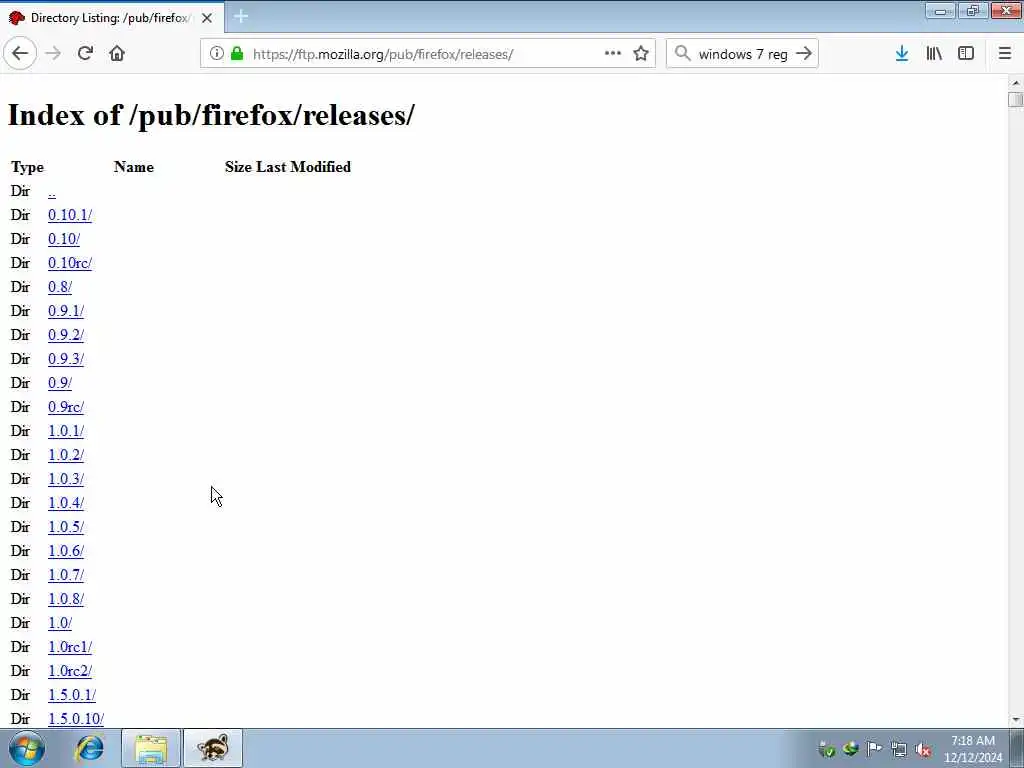Click the green secure connection padlock
Viewport: 1024px width, 768px height.
click(x=237, y=54)
